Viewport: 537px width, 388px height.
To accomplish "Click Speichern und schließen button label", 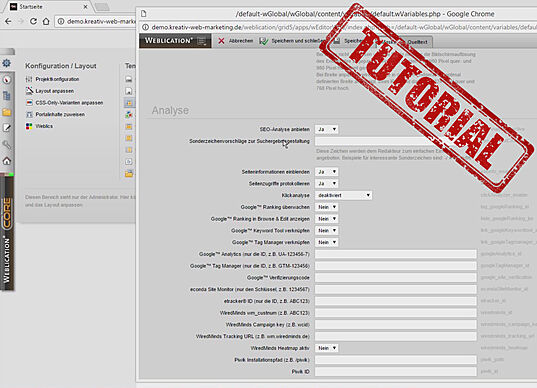I will (x=297, y=41).
